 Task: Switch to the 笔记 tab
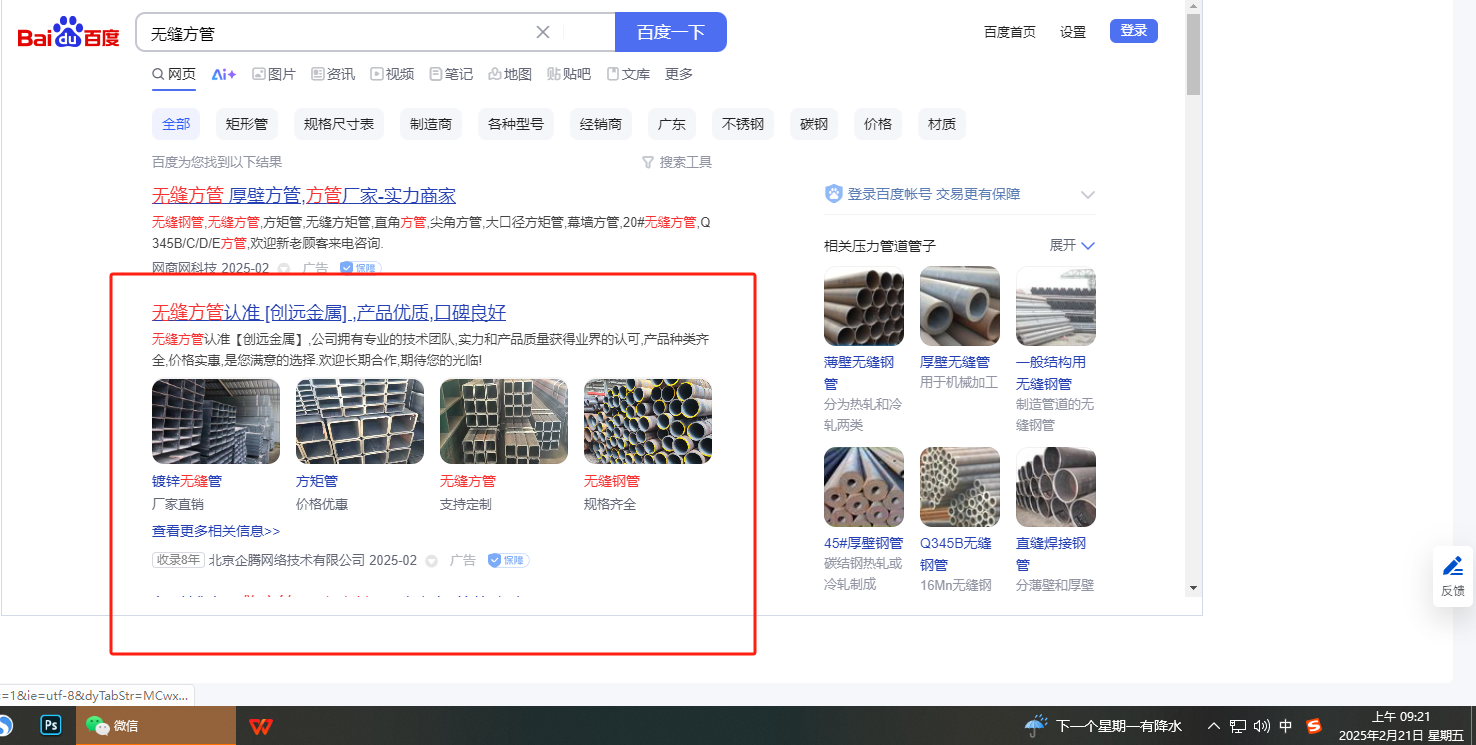[x=451, y=74]
